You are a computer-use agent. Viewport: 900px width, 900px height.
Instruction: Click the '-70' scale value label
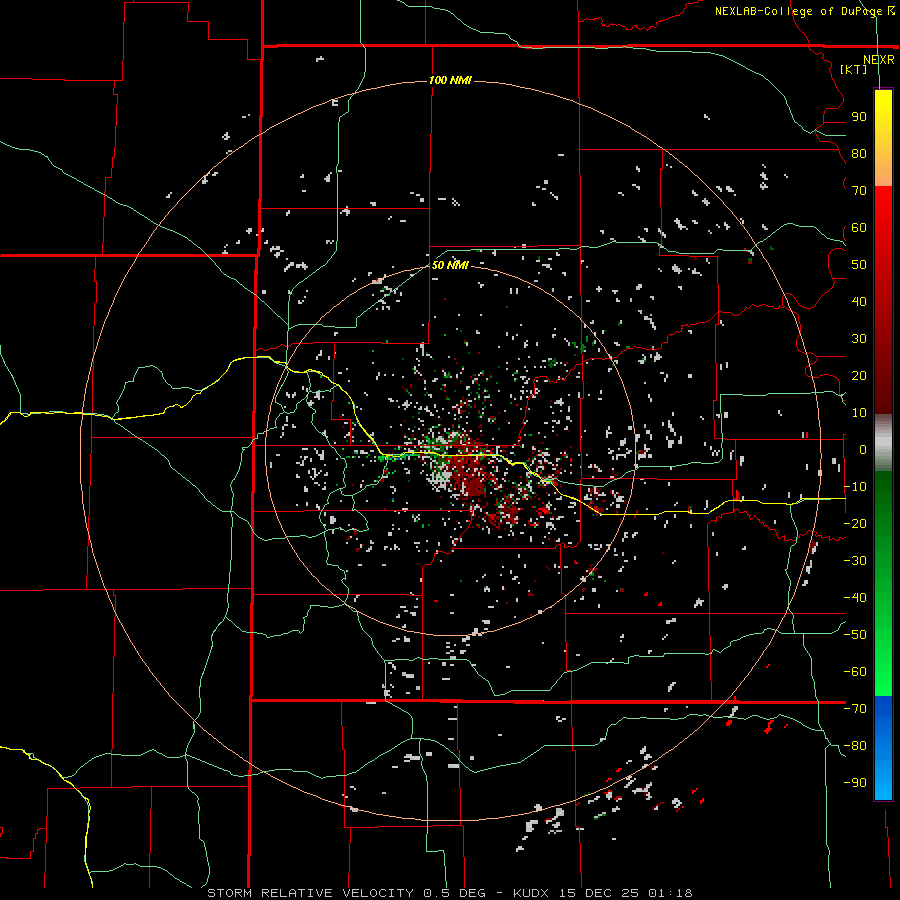point(855,709)
